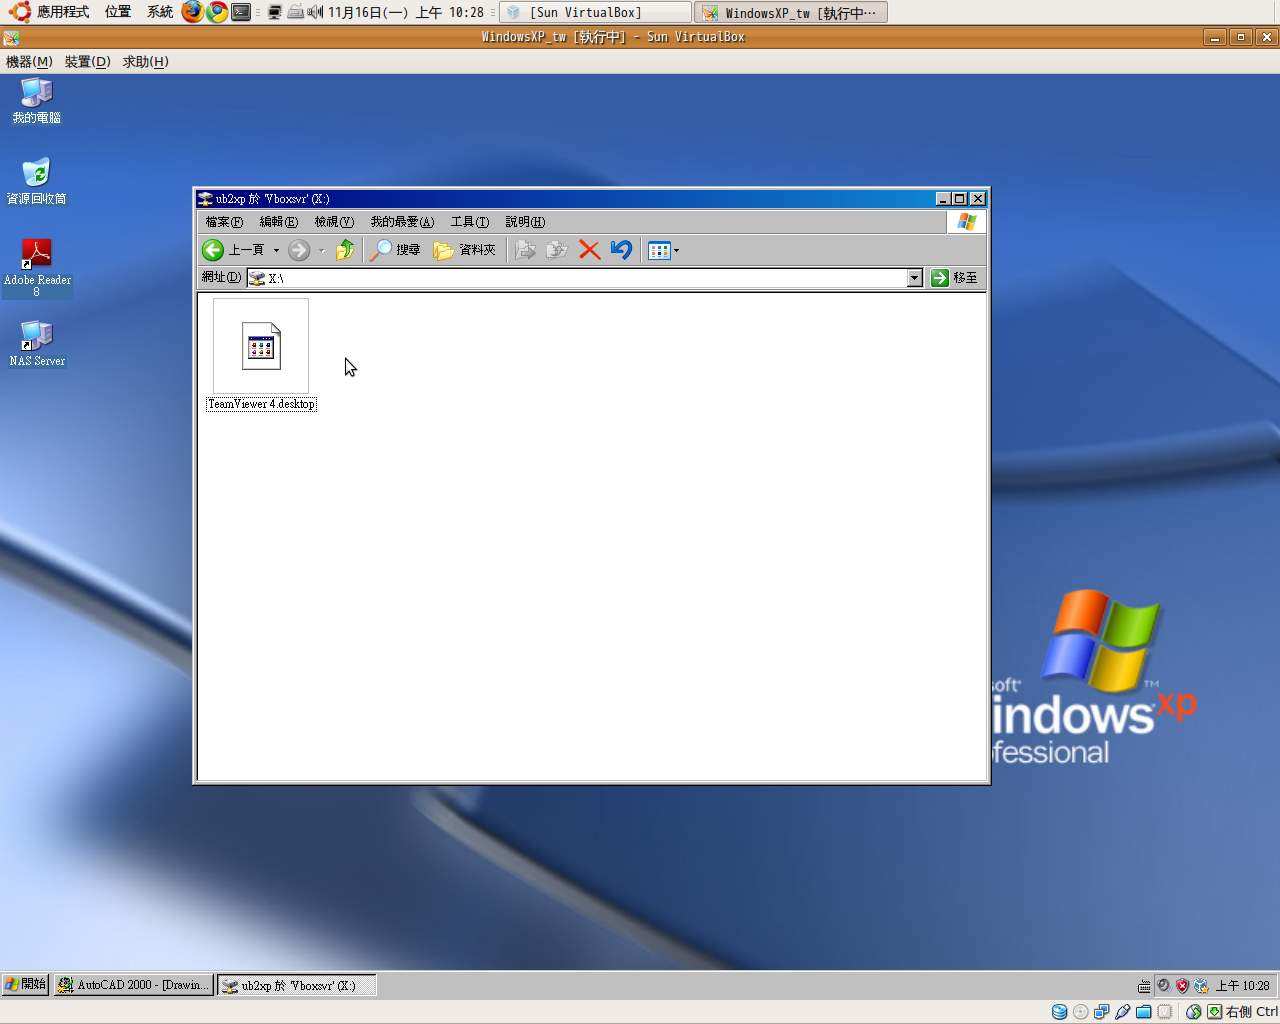The width and height of the screenshot is (1280, 1024).
Task: Click the TeamViewer 4.desktop file name
Action: click(261, 404)
